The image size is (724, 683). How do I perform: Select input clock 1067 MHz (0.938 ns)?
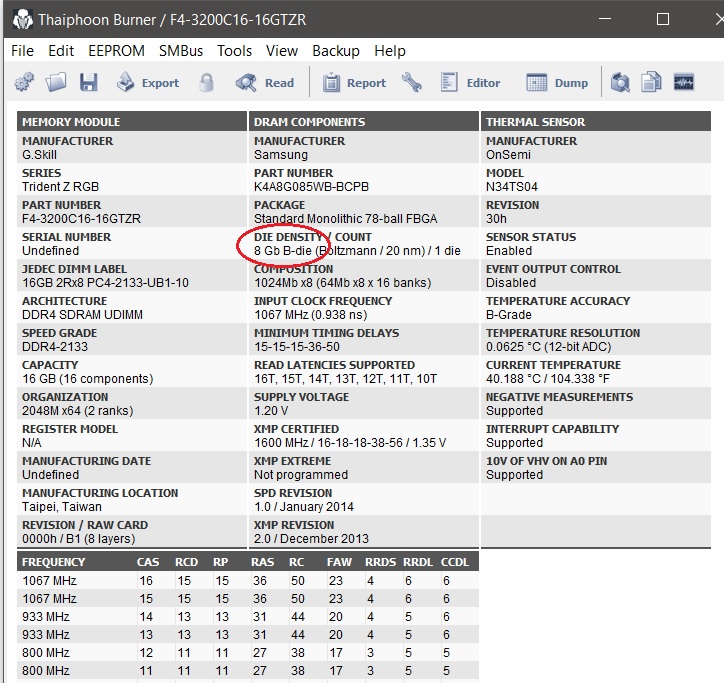click(x=310, y=314)
